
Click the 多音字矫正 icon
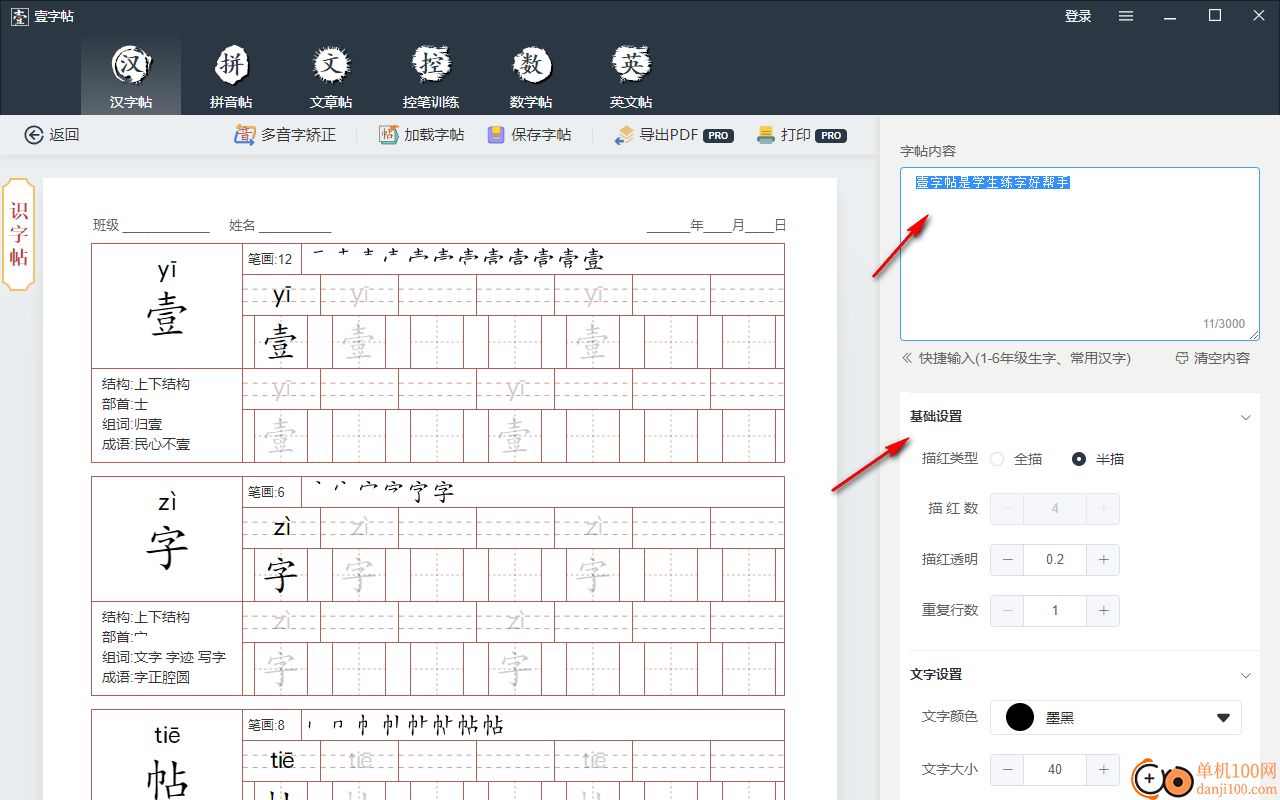(x=245, y=135)
